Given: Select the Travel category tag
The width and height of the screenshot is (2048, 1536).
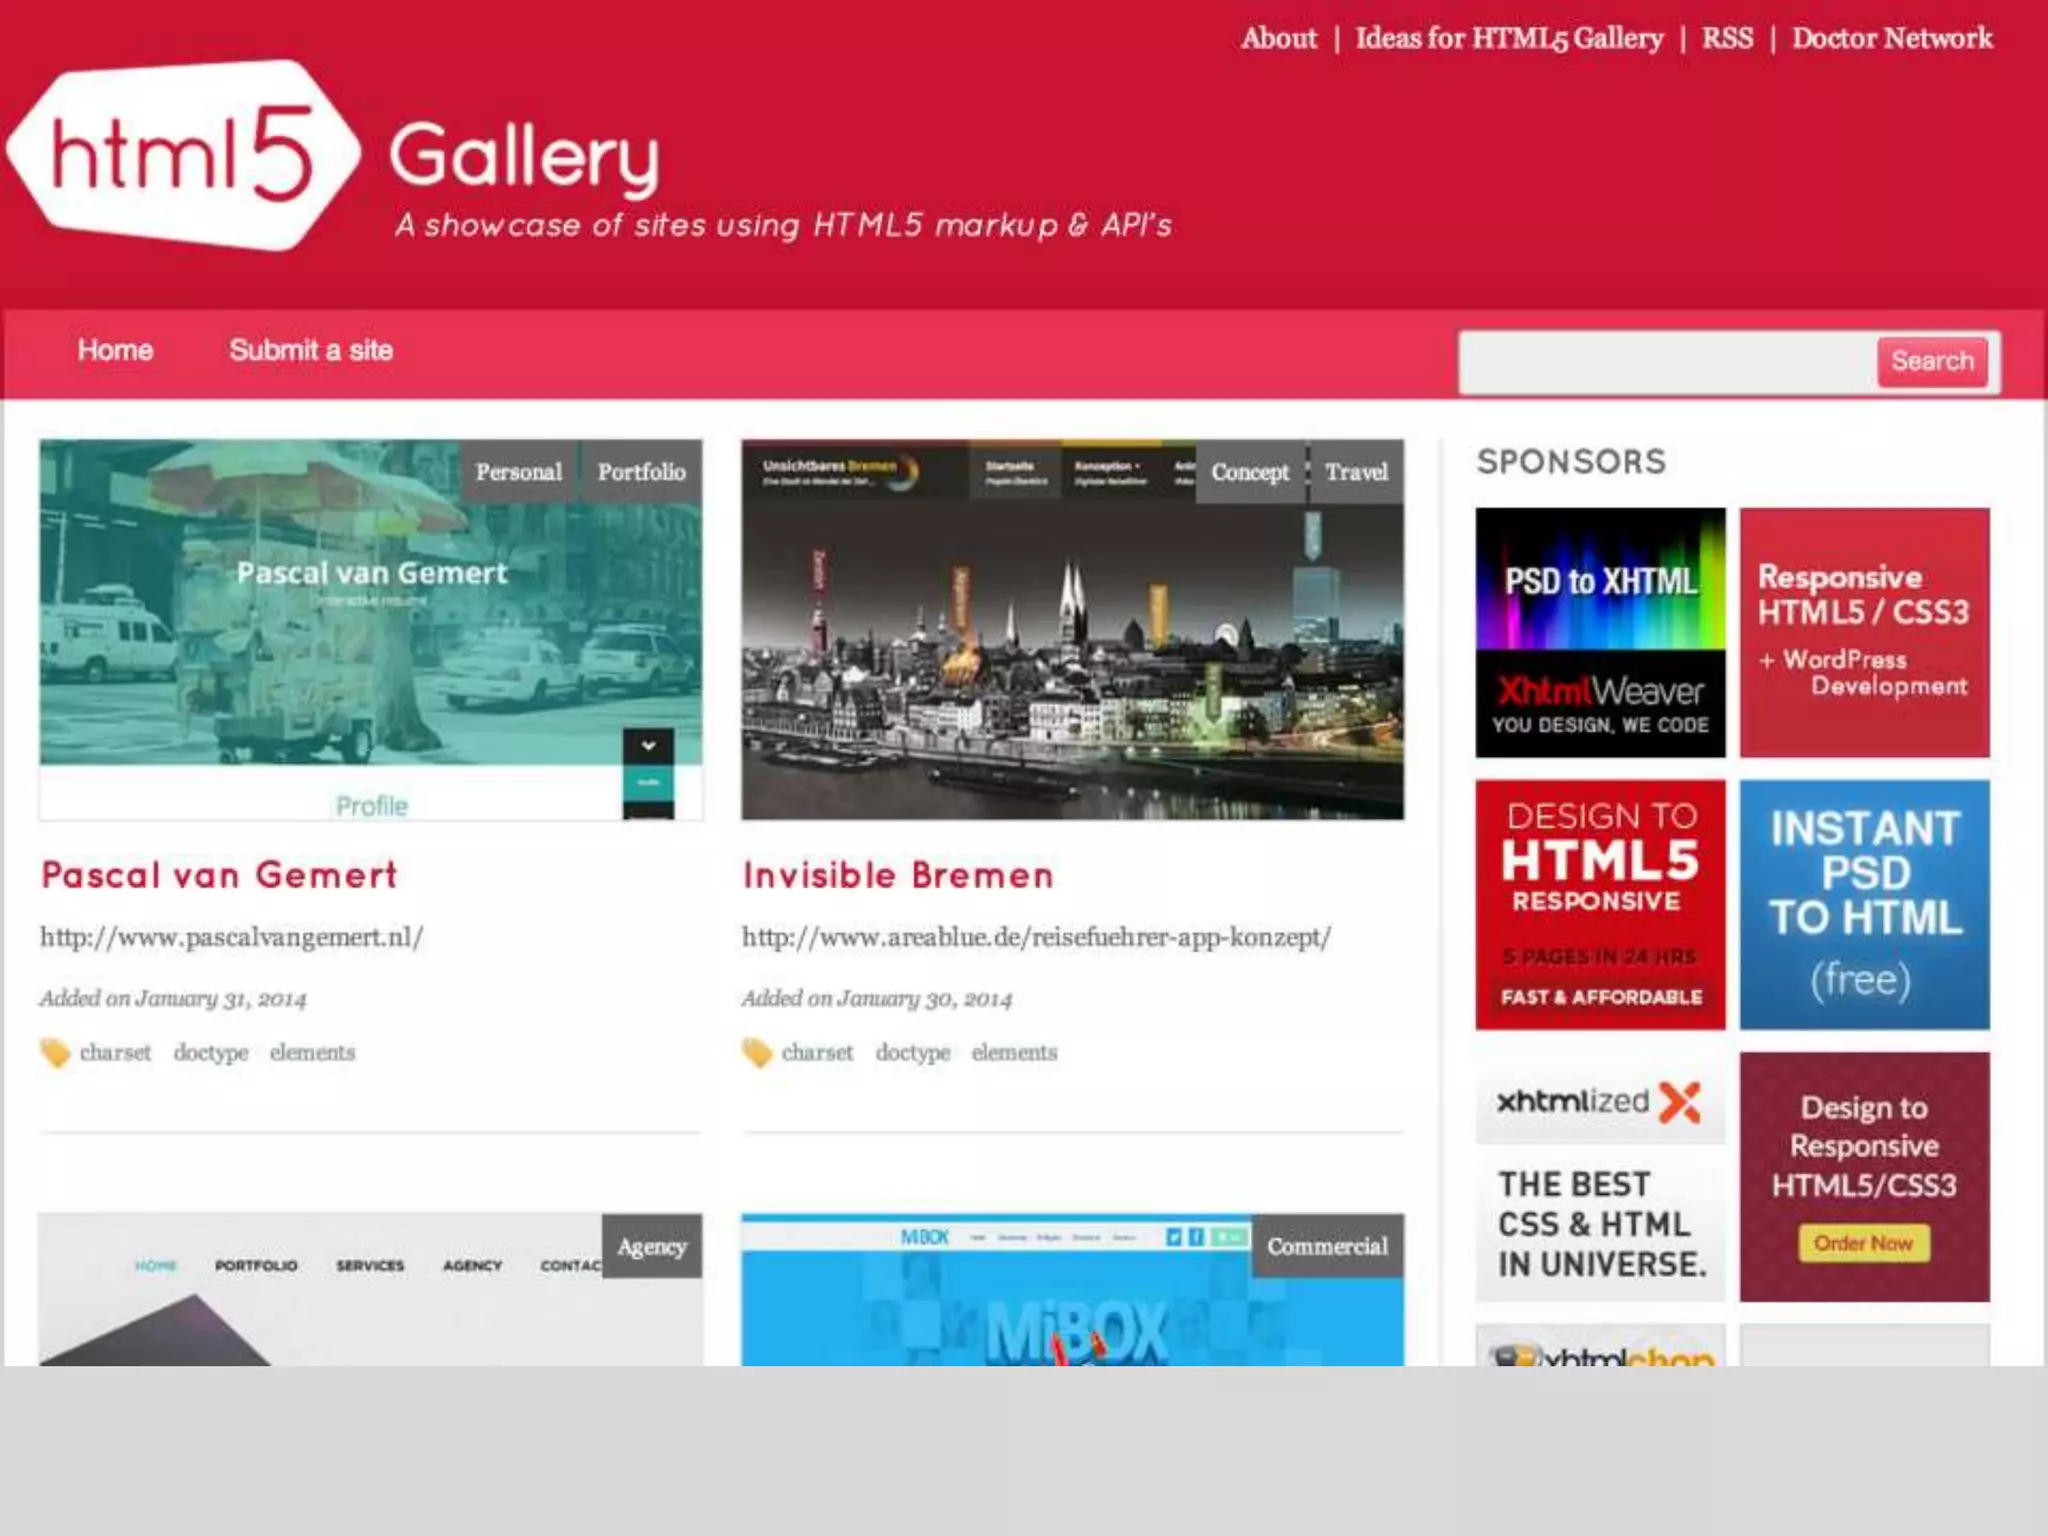Looking at the screenshot, I should click(x=1356, y=472).
